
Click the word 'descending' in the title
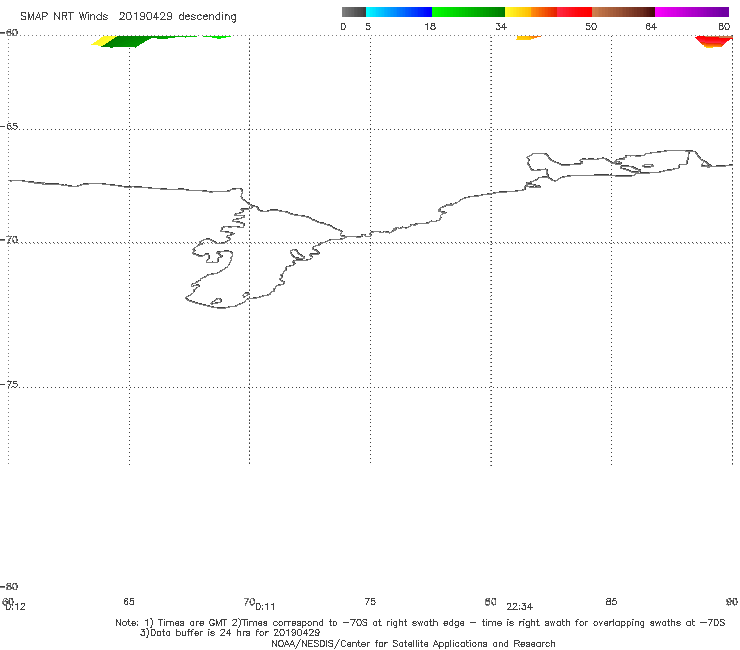(x=207, y=17)
